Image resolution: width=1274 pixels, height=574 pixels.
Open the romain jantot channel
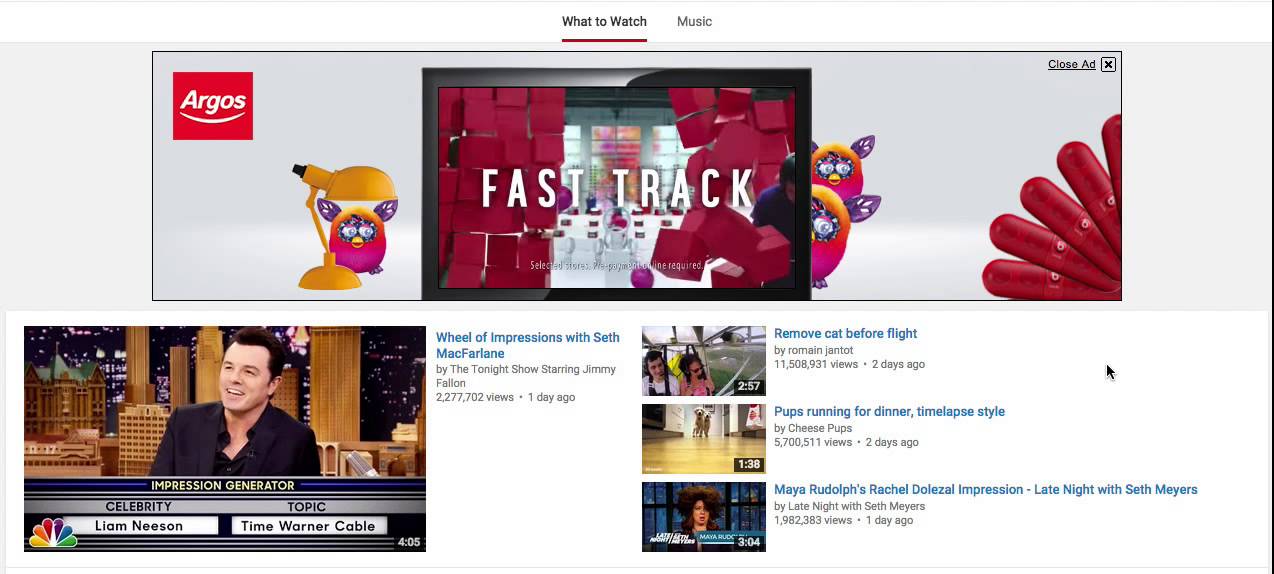(821, 350)
